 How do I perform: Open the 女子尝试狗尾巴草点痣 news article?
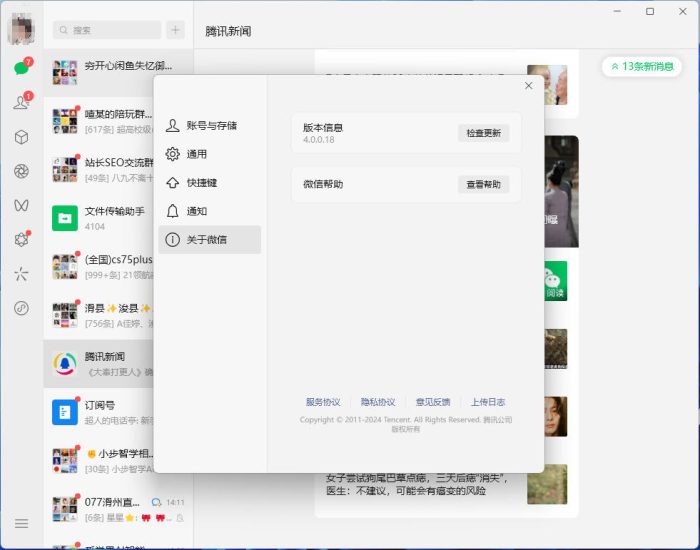[x=417, y=484]
